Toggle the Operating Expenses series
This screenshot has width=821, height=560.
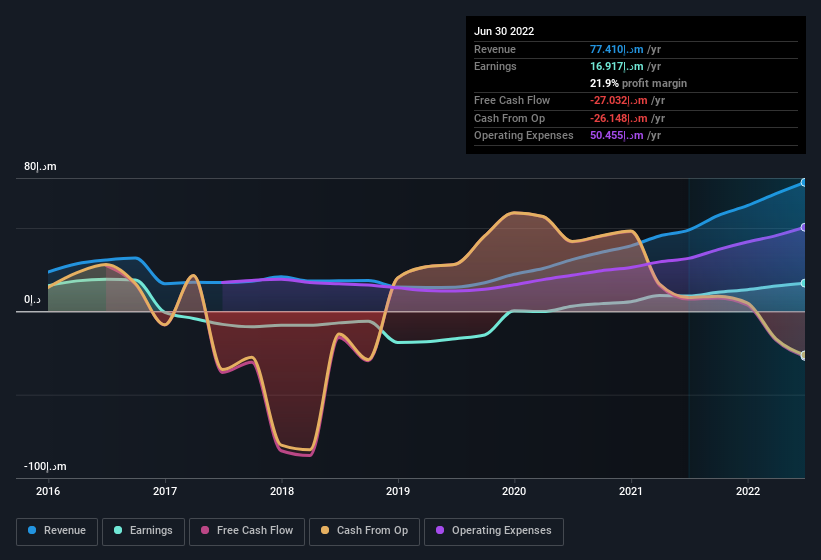tap(494, 531)
